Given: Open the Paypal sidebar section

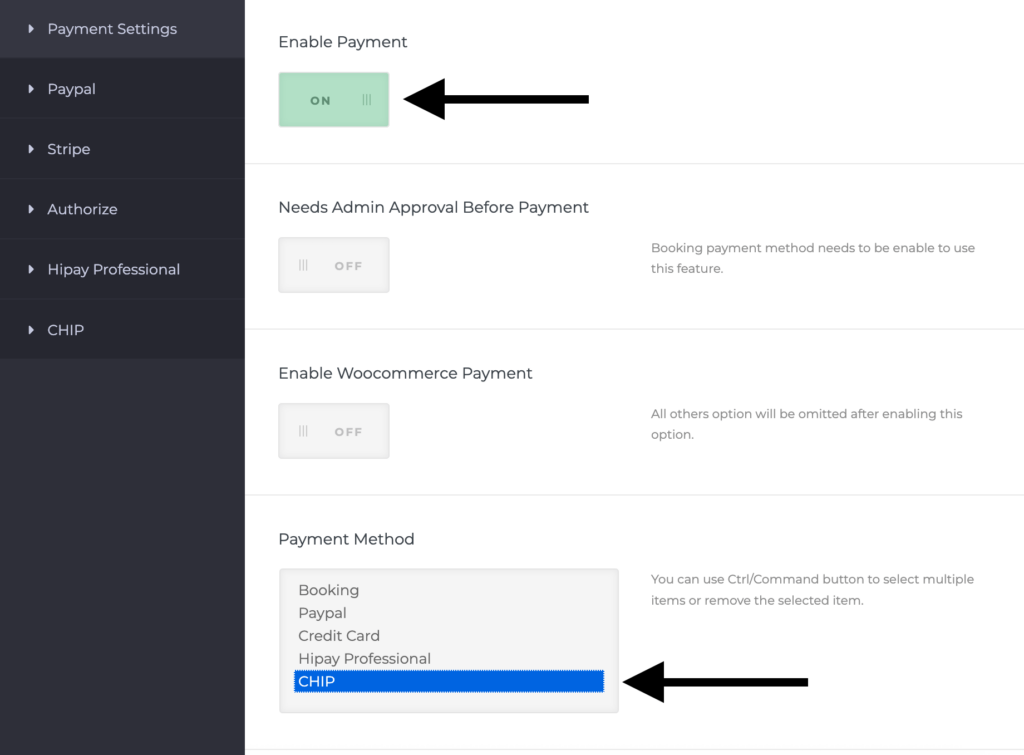Looking at the screenshot, I should pos(122,89).
